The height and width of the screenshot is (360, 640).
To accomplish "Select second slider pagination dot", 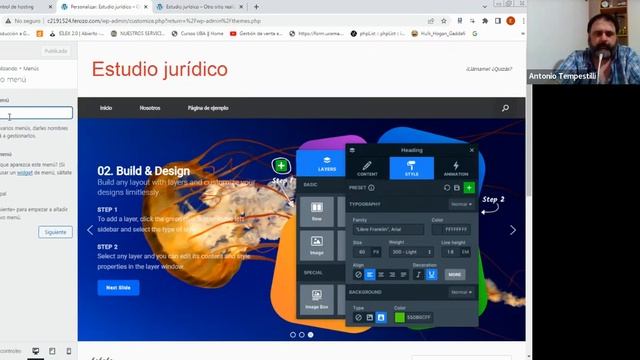I will [x=302, y=335].
